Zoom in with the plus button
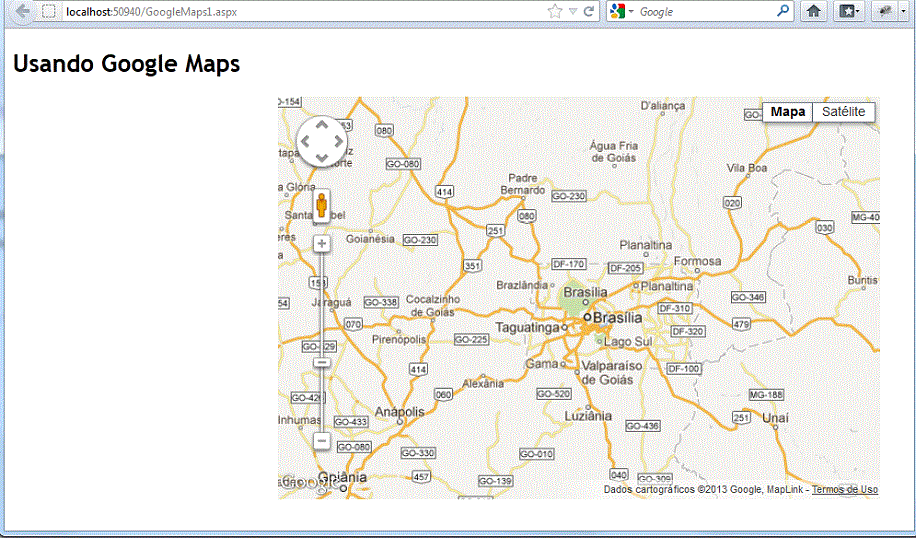This screenshot has width=916, height=538. [x=322, y=243]
